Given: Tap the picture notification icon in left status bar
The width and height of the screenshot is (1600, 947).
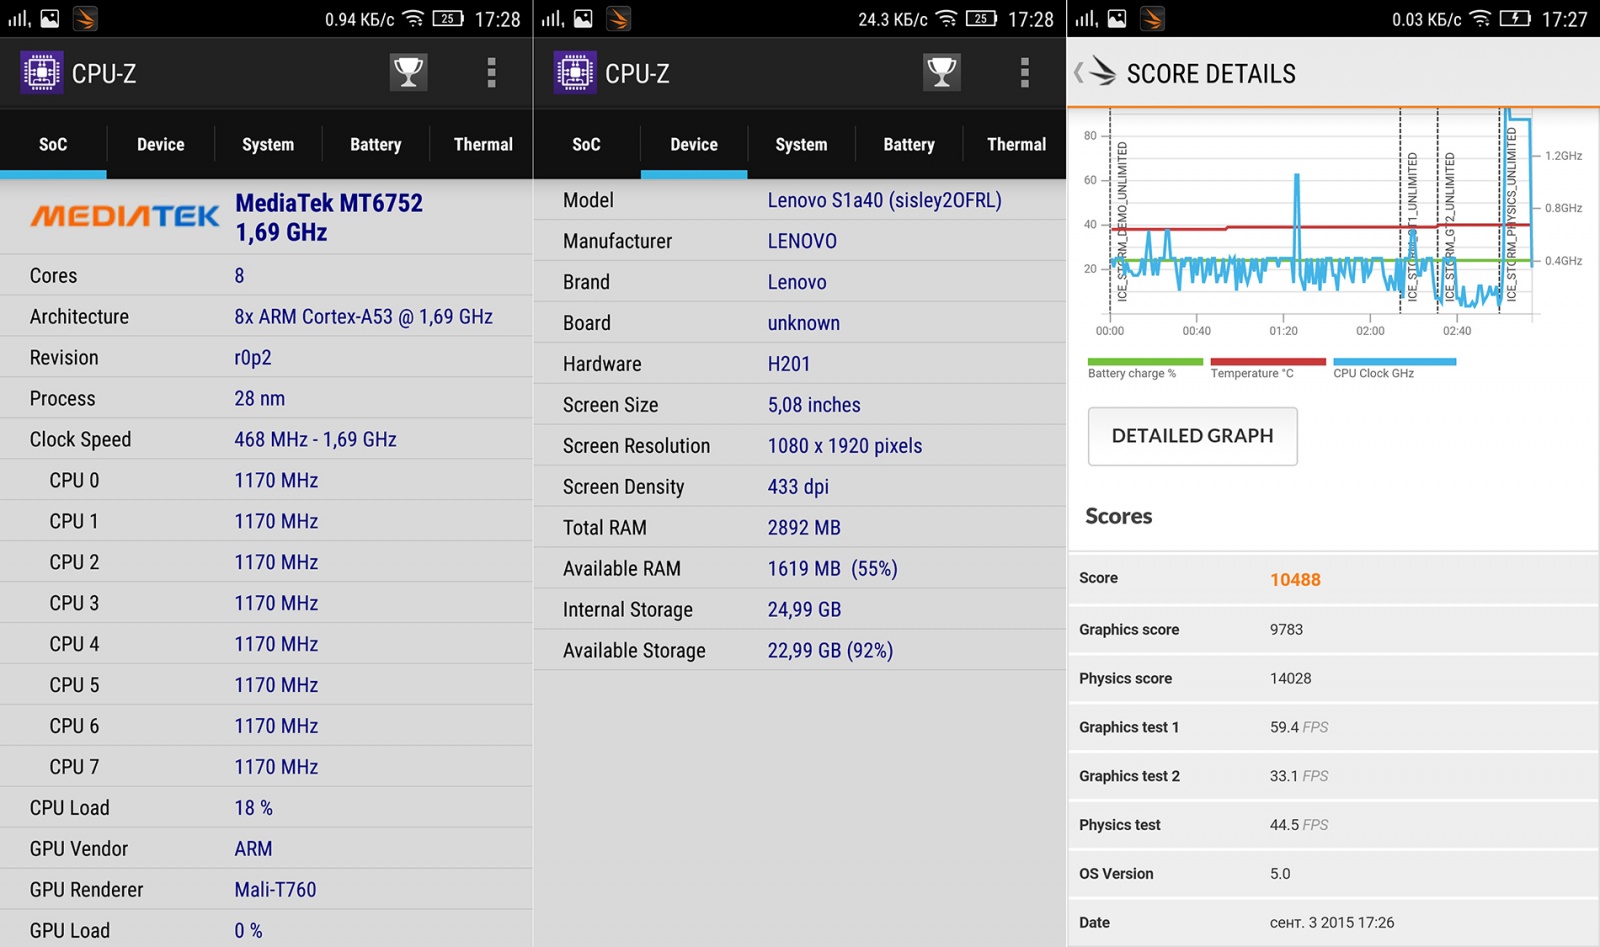Looking at the screenshot, I should (49, 19).
